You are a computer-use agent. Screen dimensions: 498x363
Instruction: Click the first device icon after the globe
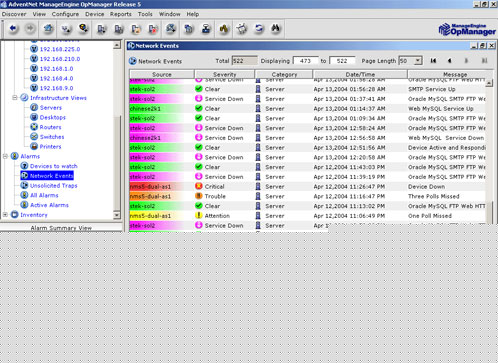pyautogui.click(x=101, y=29)
